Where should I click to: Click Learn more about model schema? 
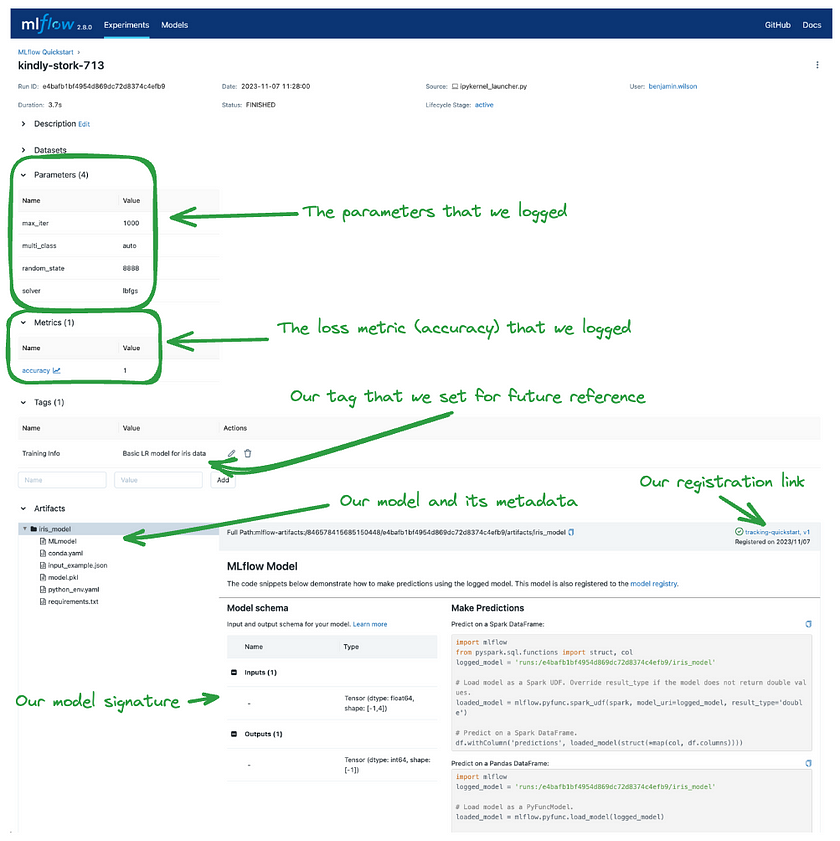[370, 624]
